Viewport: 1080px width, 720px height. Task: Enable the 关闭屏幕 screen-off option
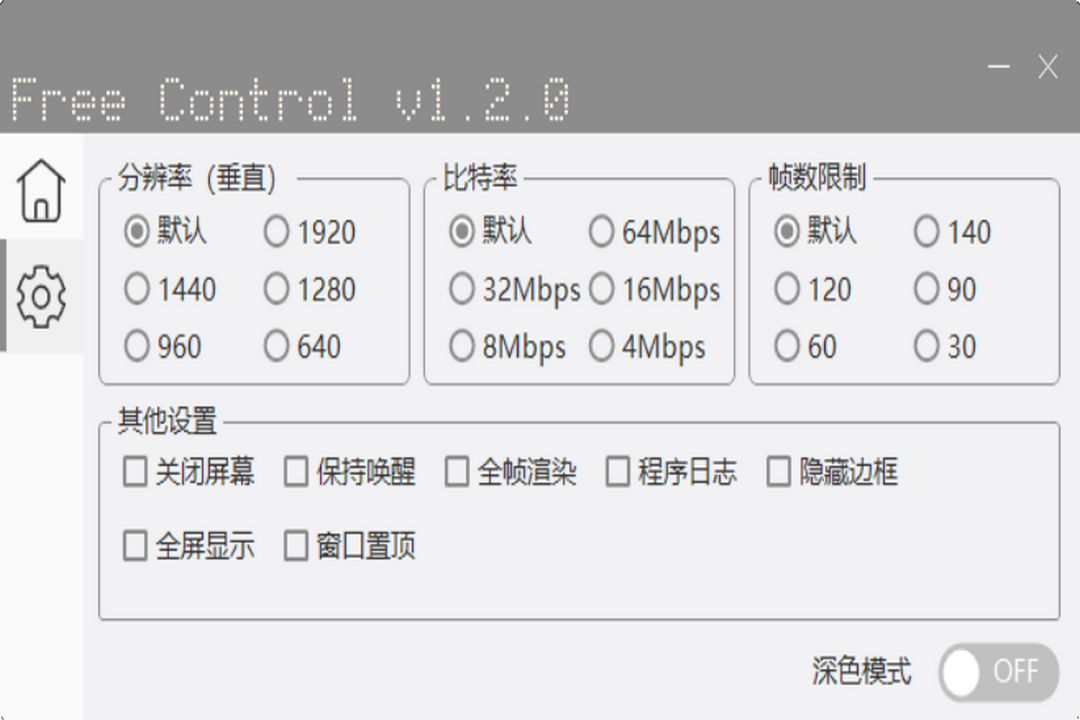(135, 473)
